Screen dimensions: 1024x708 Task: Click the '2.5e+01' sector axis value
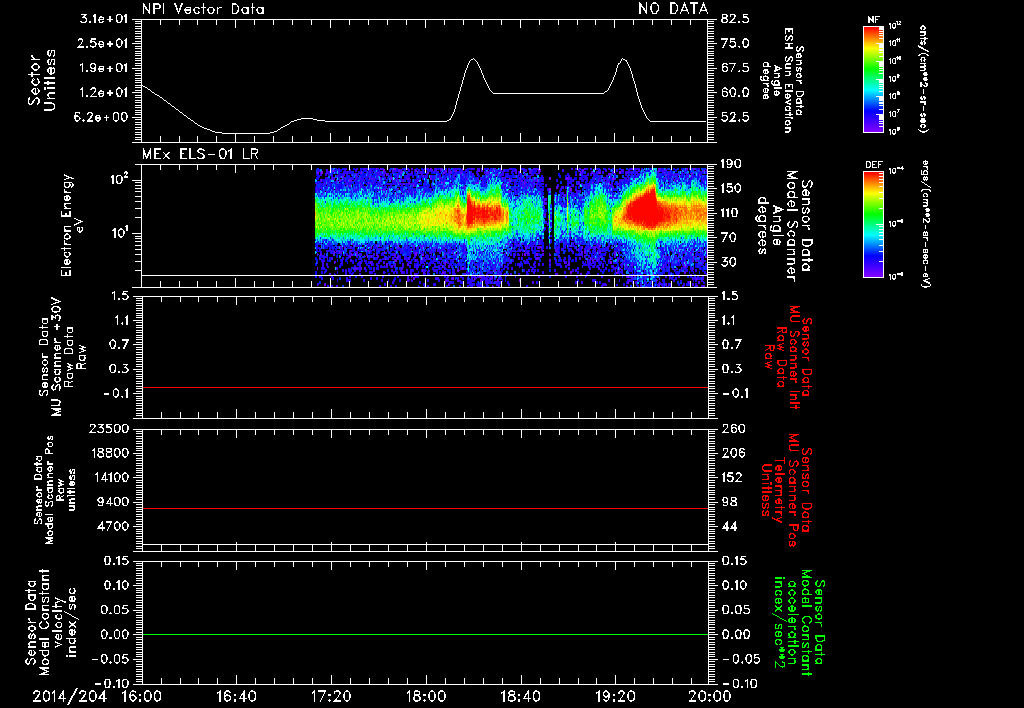104,43
